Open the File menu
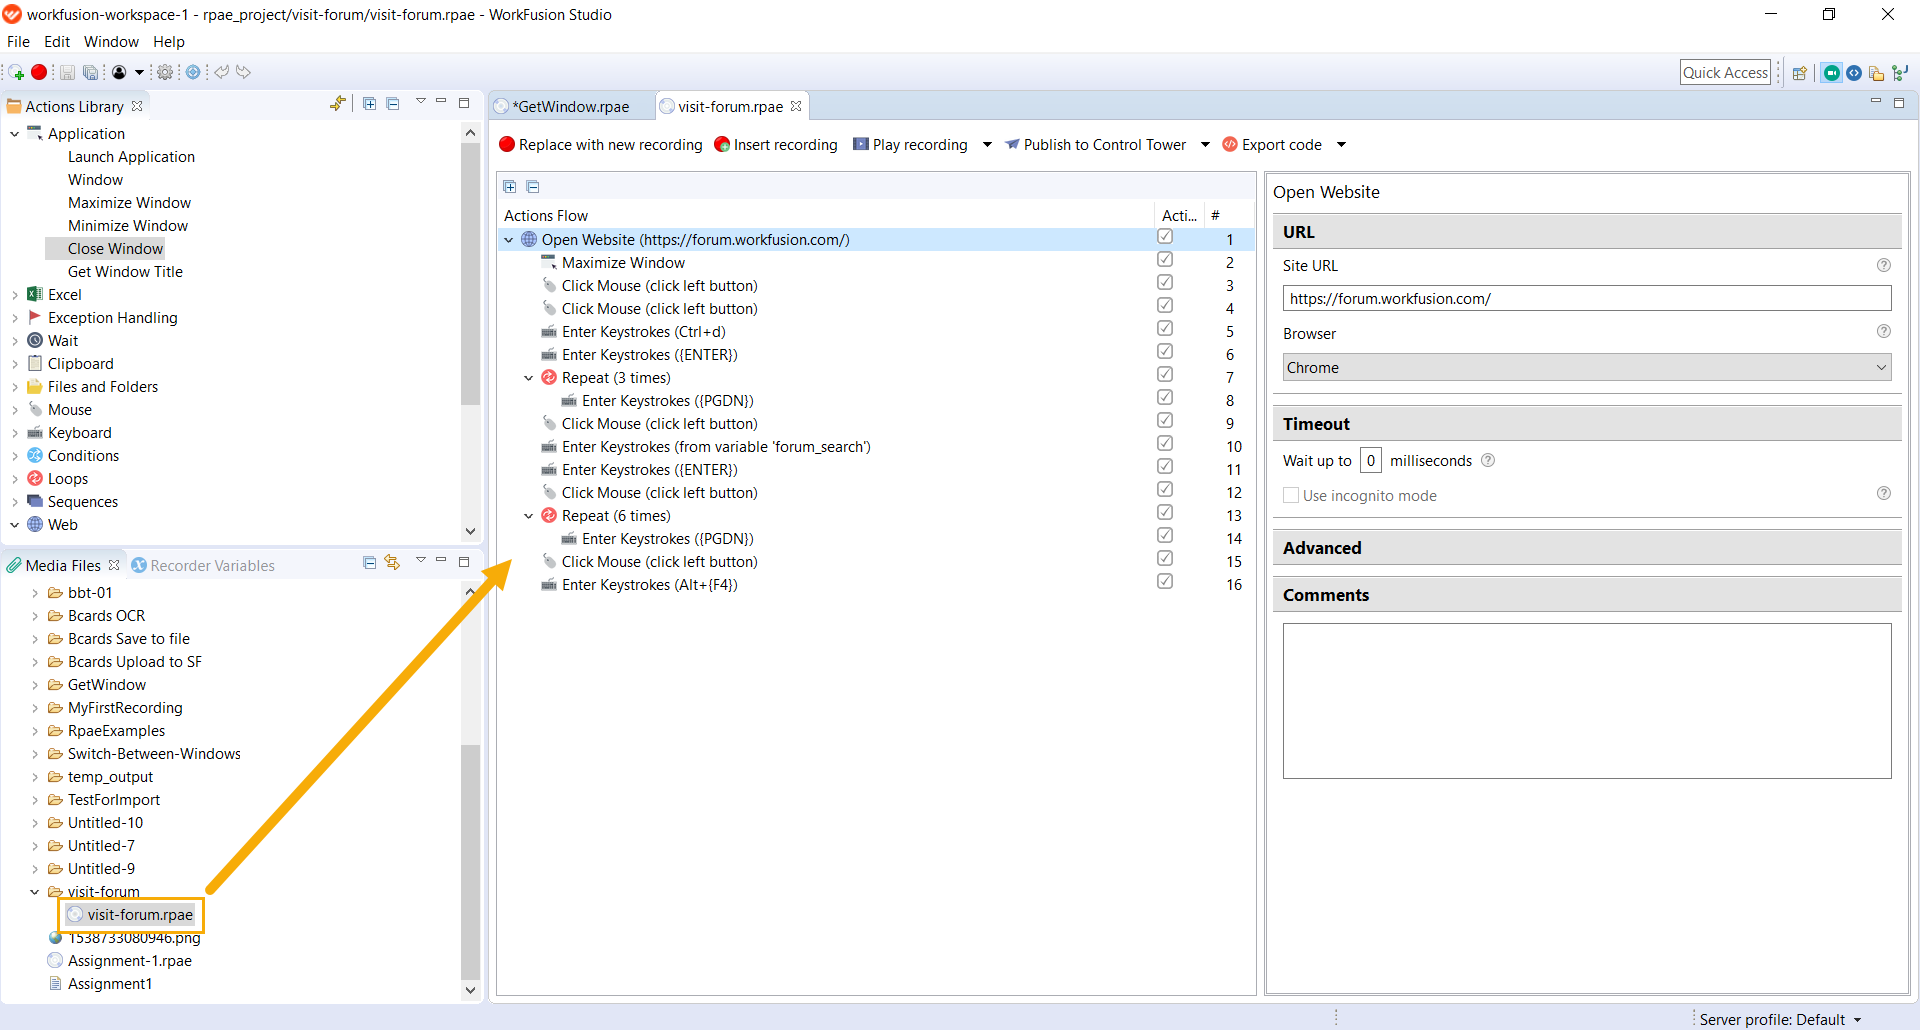 coord(18,42)
